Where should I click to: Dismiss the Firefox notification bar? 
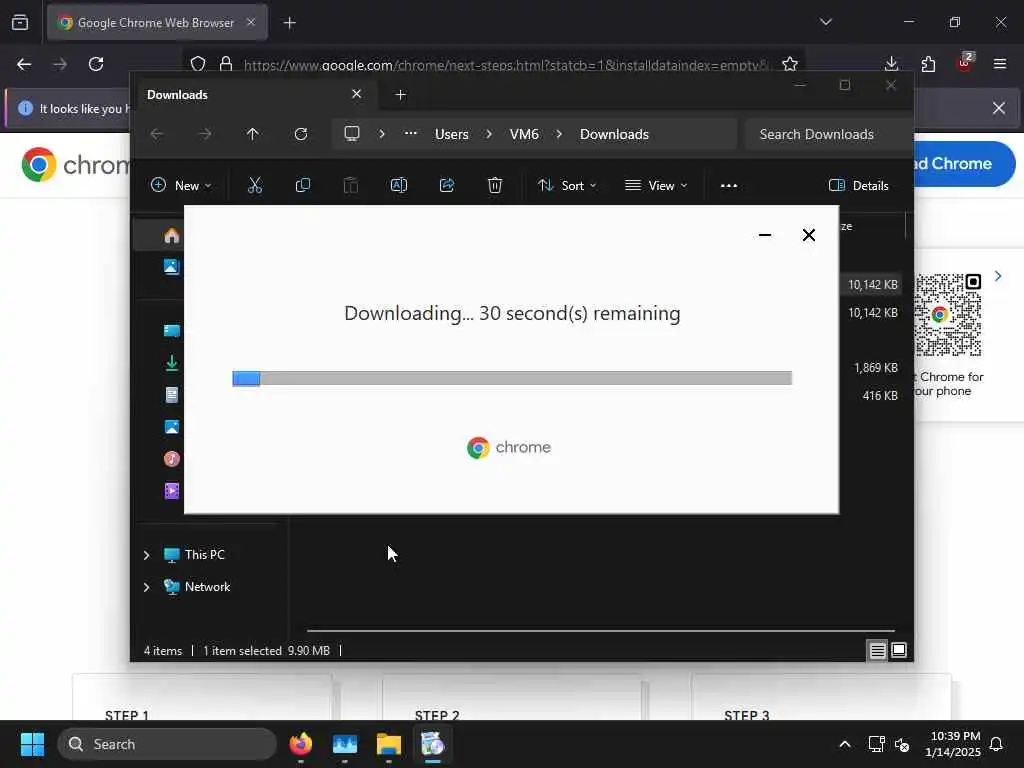pyautogui.click(x=999, y=108)
